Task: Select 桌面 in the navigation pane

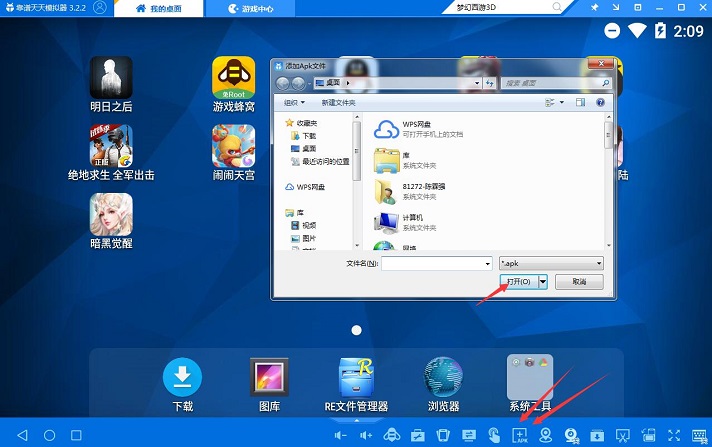Action: 304,148
